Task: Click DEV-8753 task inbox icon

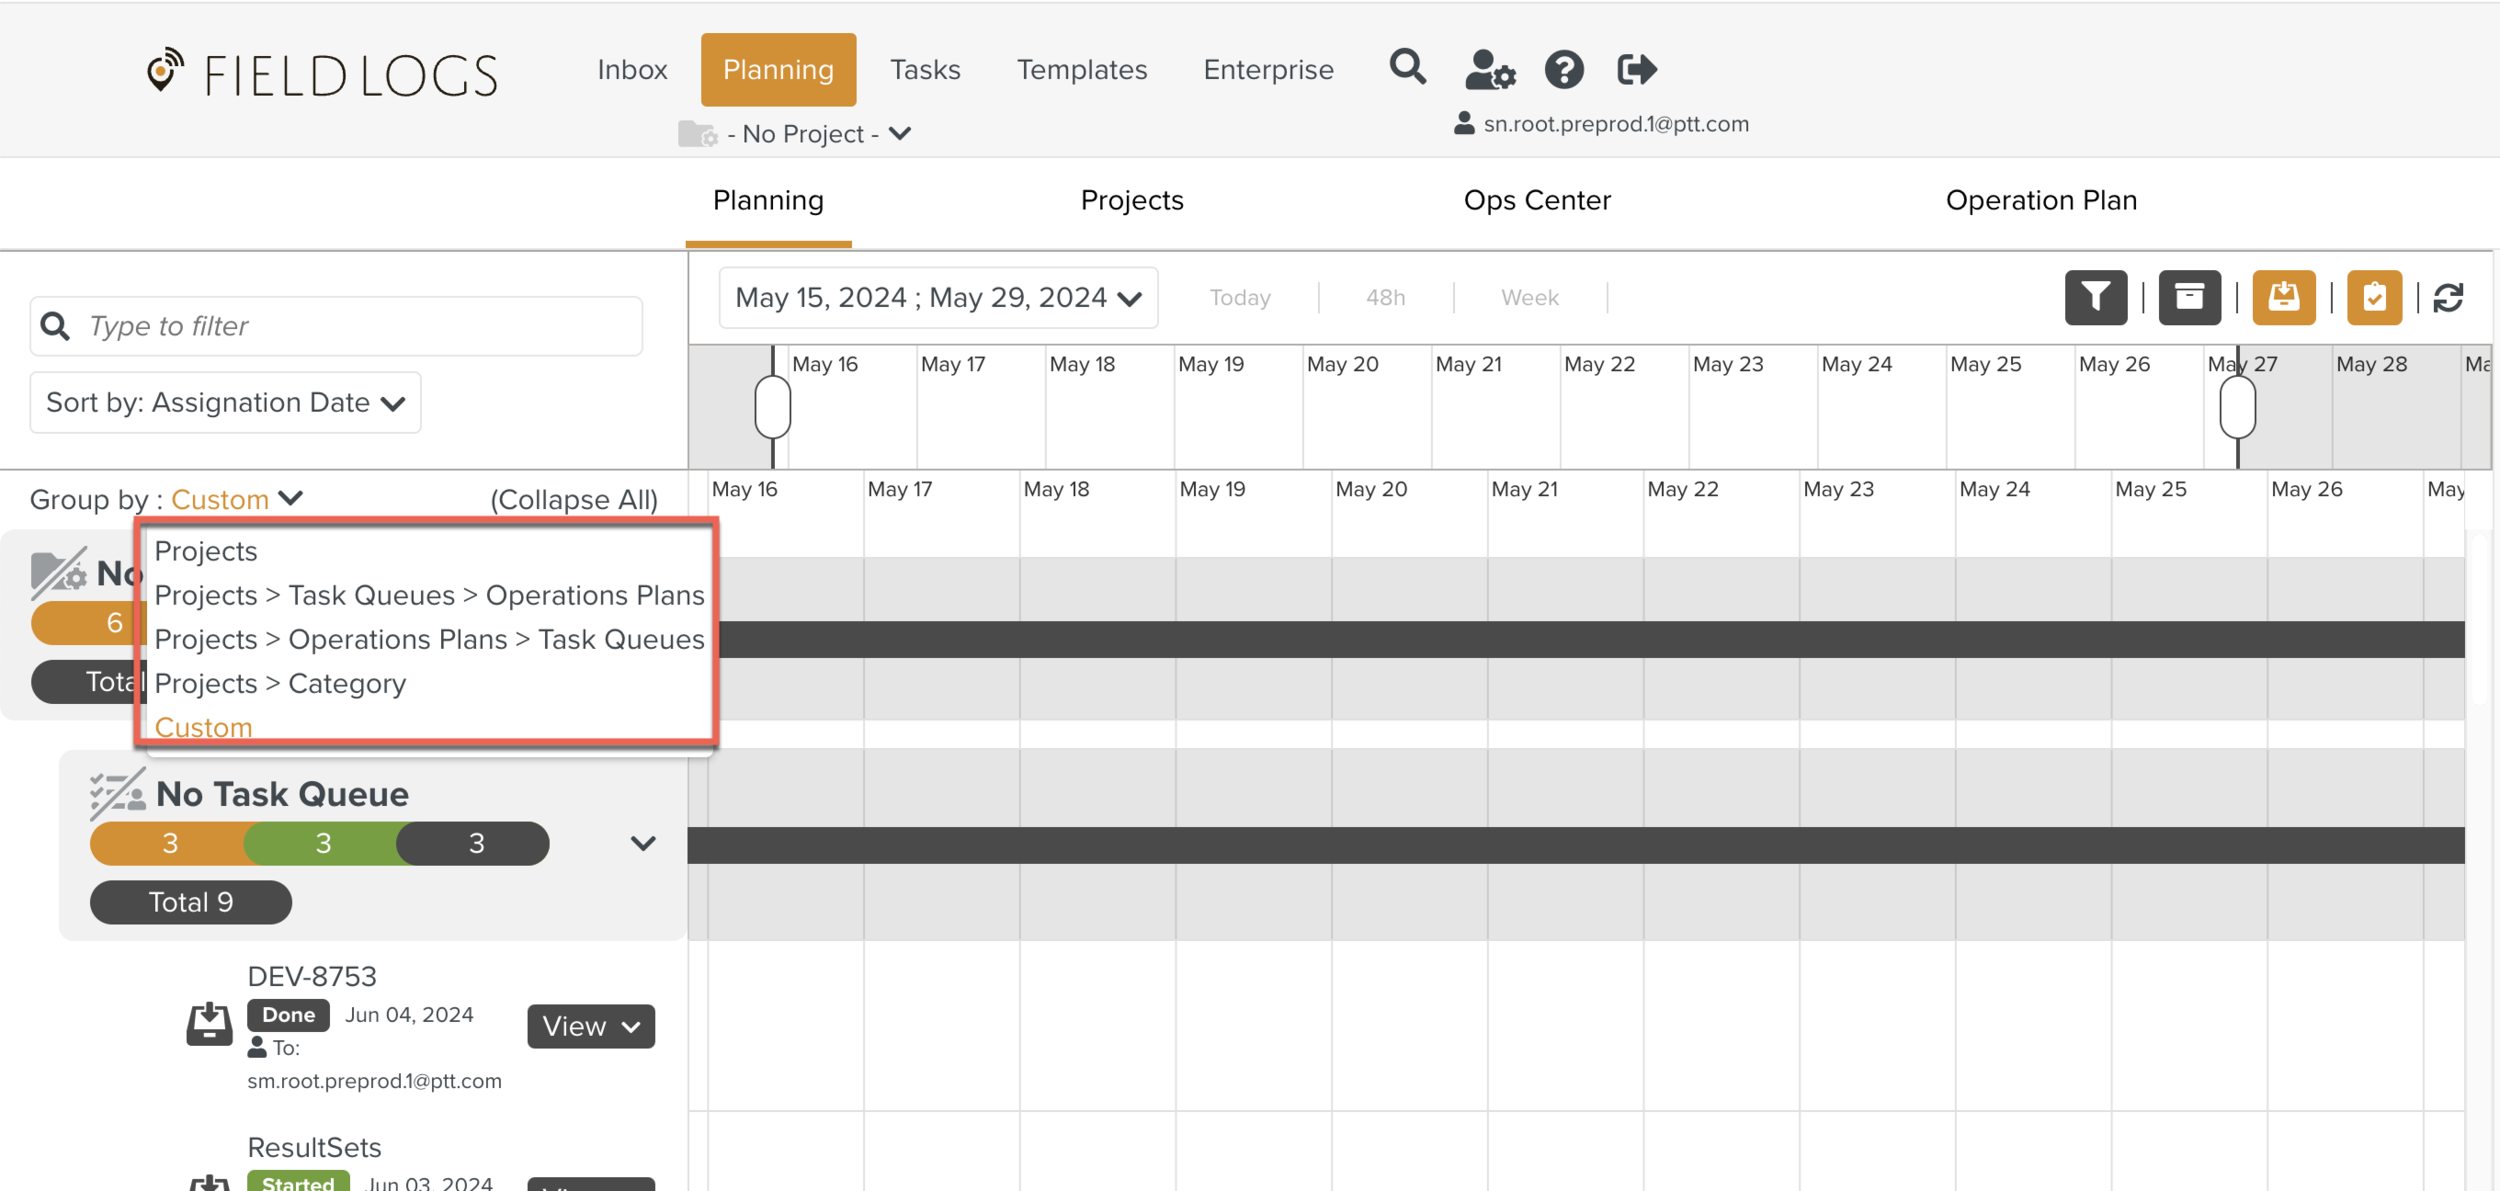Action: click(209, 1024)
